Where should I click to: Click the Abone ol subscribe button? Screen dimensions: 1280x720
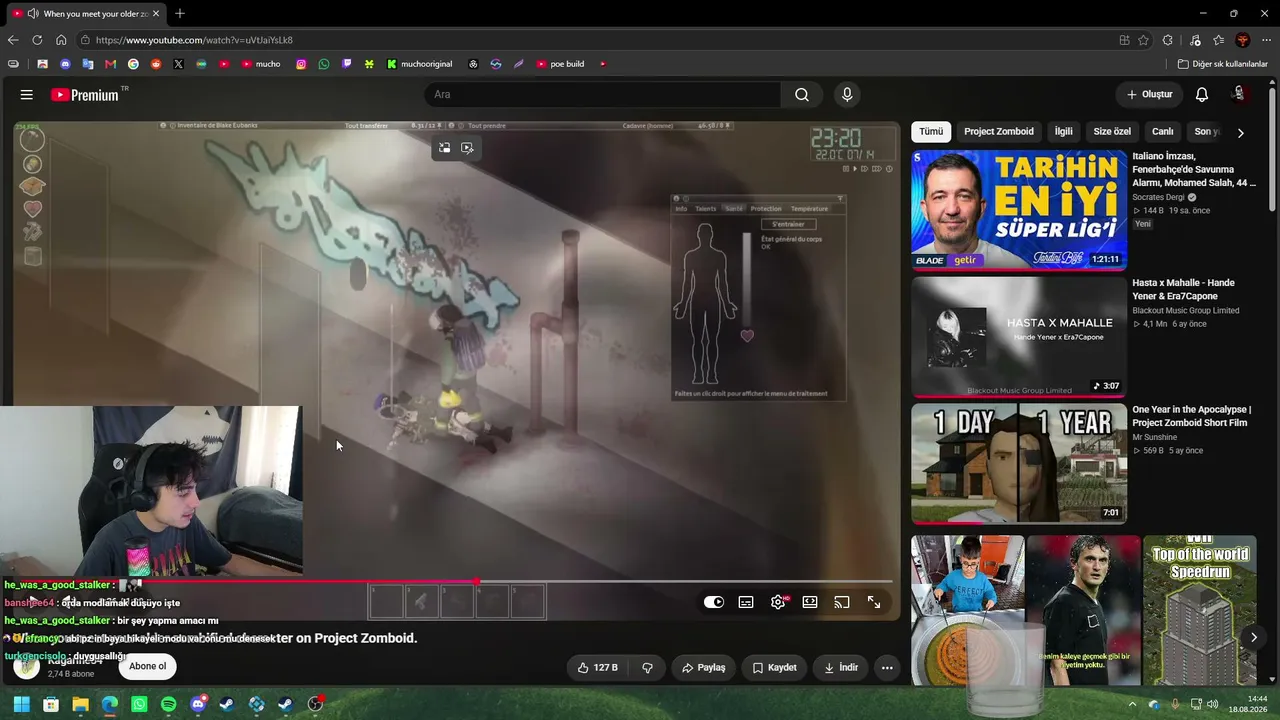tap(148, 666)
